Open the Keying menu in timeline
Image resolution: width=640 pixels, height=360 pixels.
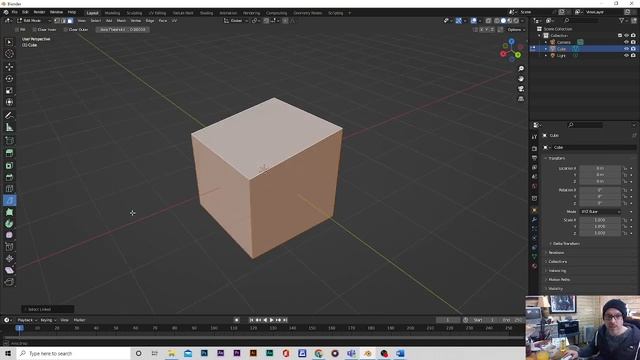click(48, 320)
